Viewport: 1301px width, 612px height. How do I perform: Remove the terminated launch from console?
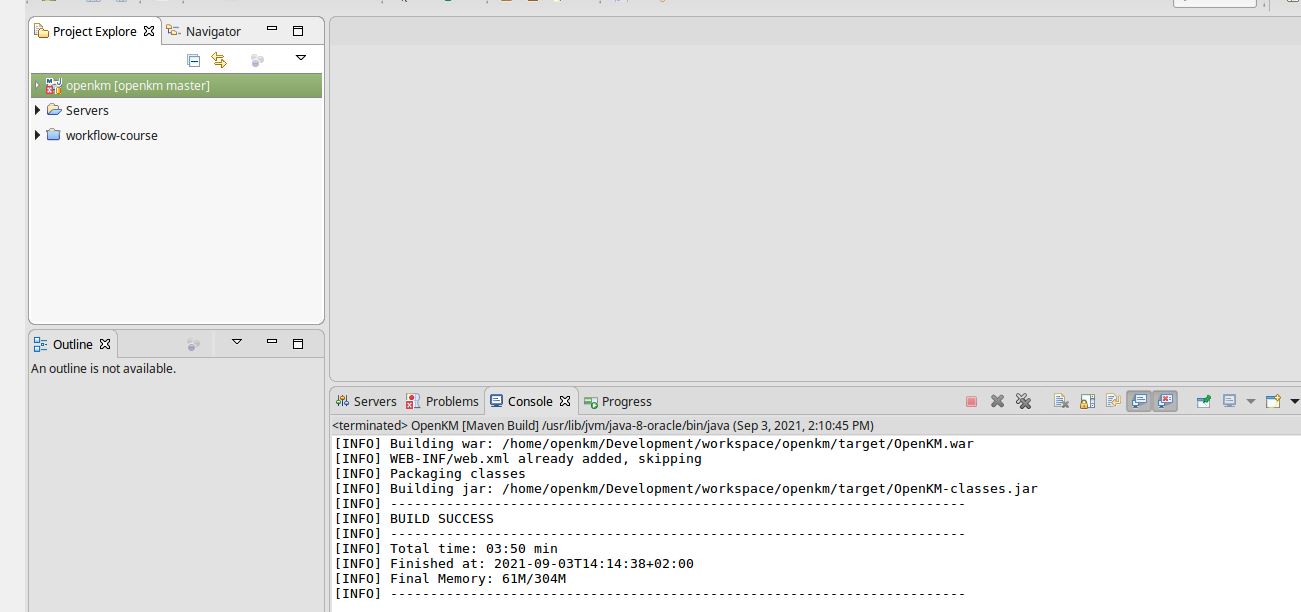pos(997,401)
